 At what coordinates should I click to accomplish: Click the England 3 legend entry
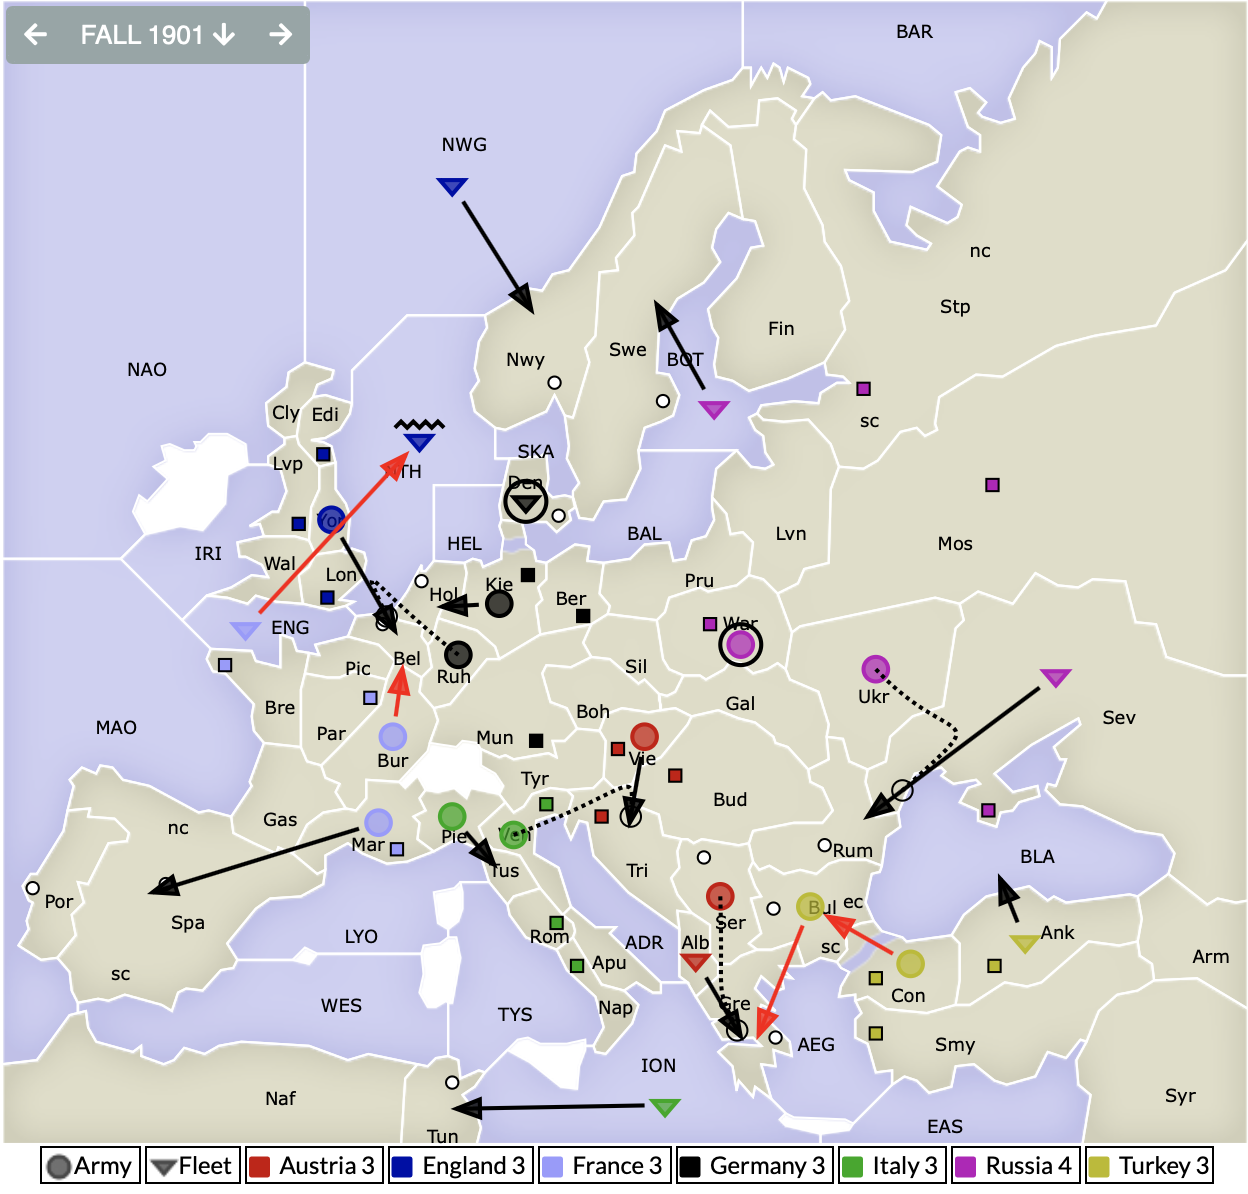coord(460,1166)
